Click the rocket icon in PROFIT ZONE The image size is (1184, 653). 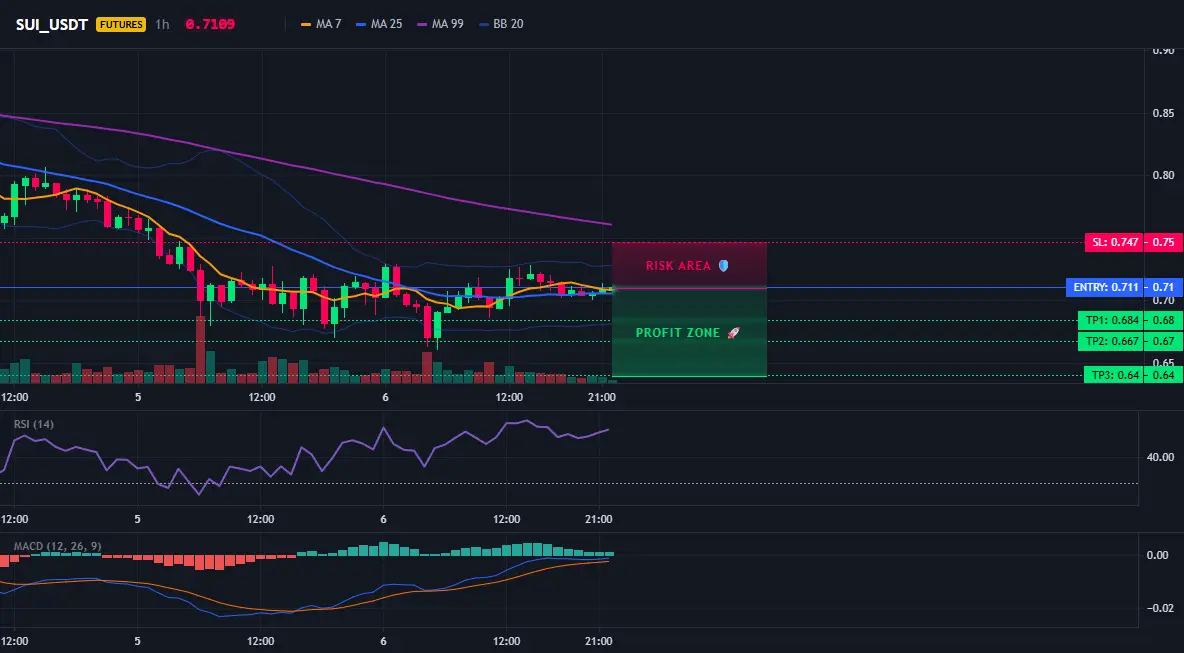[x=733, y=333]
